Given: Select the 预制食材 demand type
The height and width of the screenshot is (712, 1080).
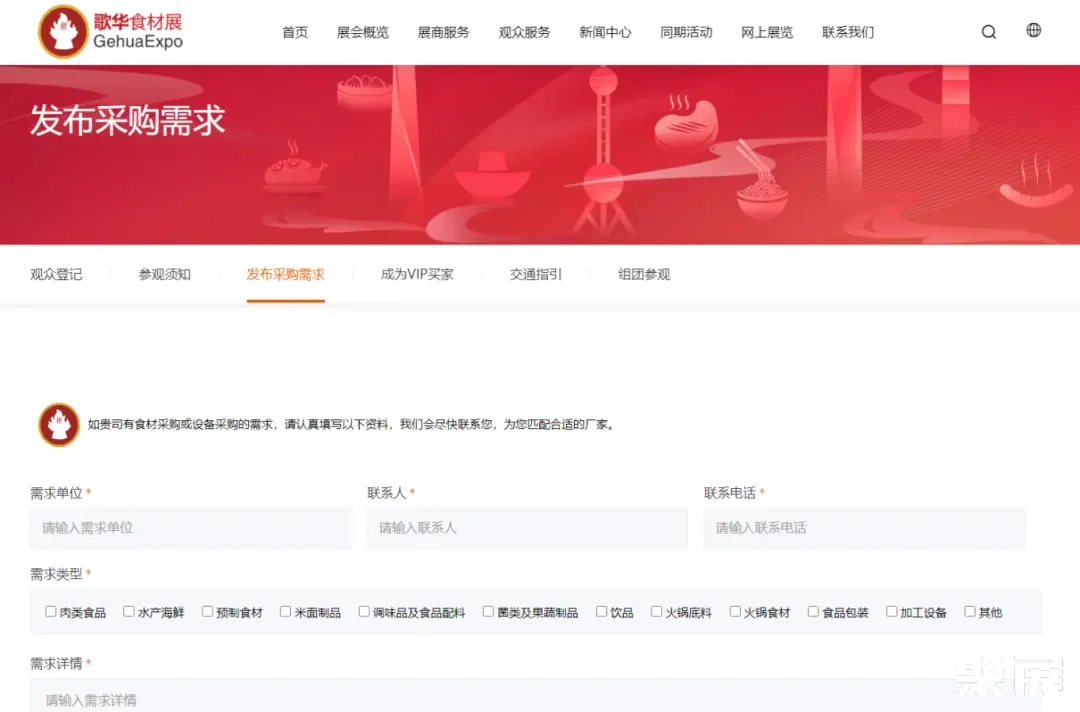Looking at the screenshot, I should click(205, 610).
